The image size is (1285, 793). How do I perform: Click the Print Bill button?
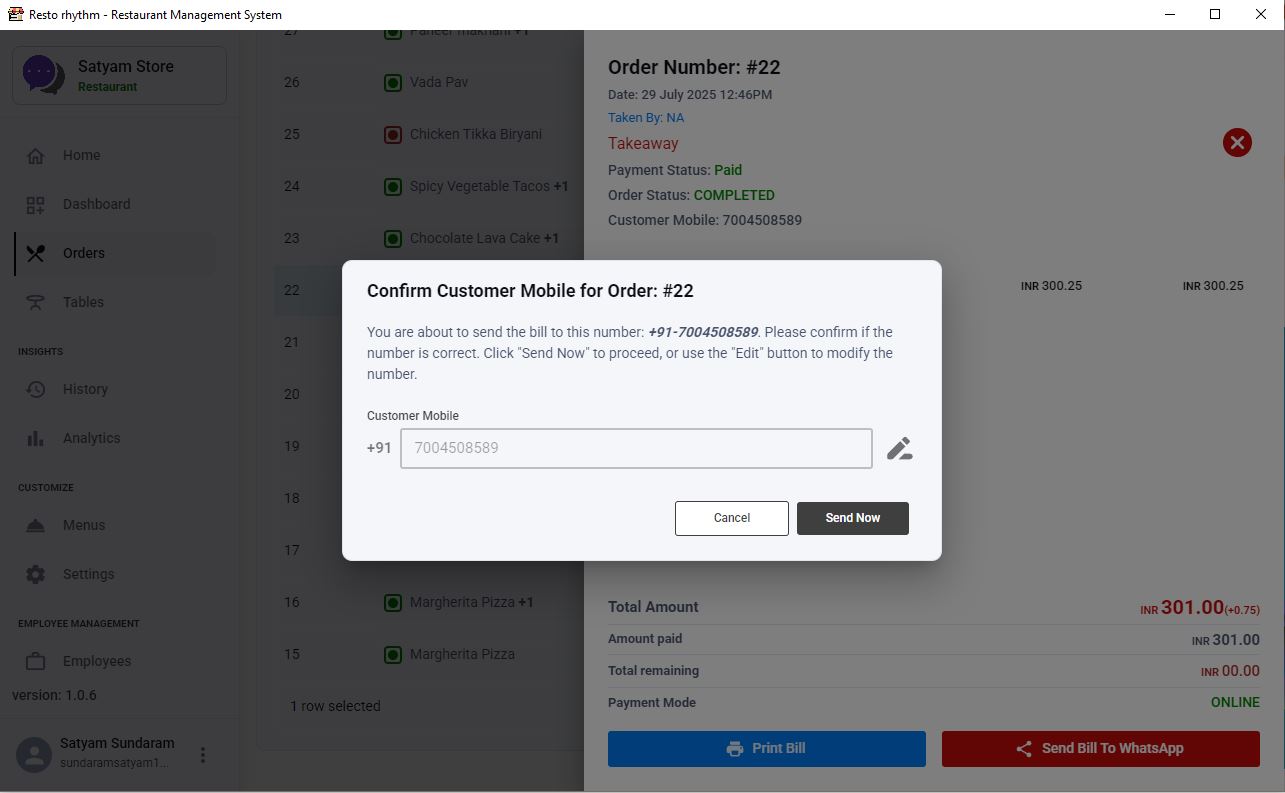[x=766, y=749]
